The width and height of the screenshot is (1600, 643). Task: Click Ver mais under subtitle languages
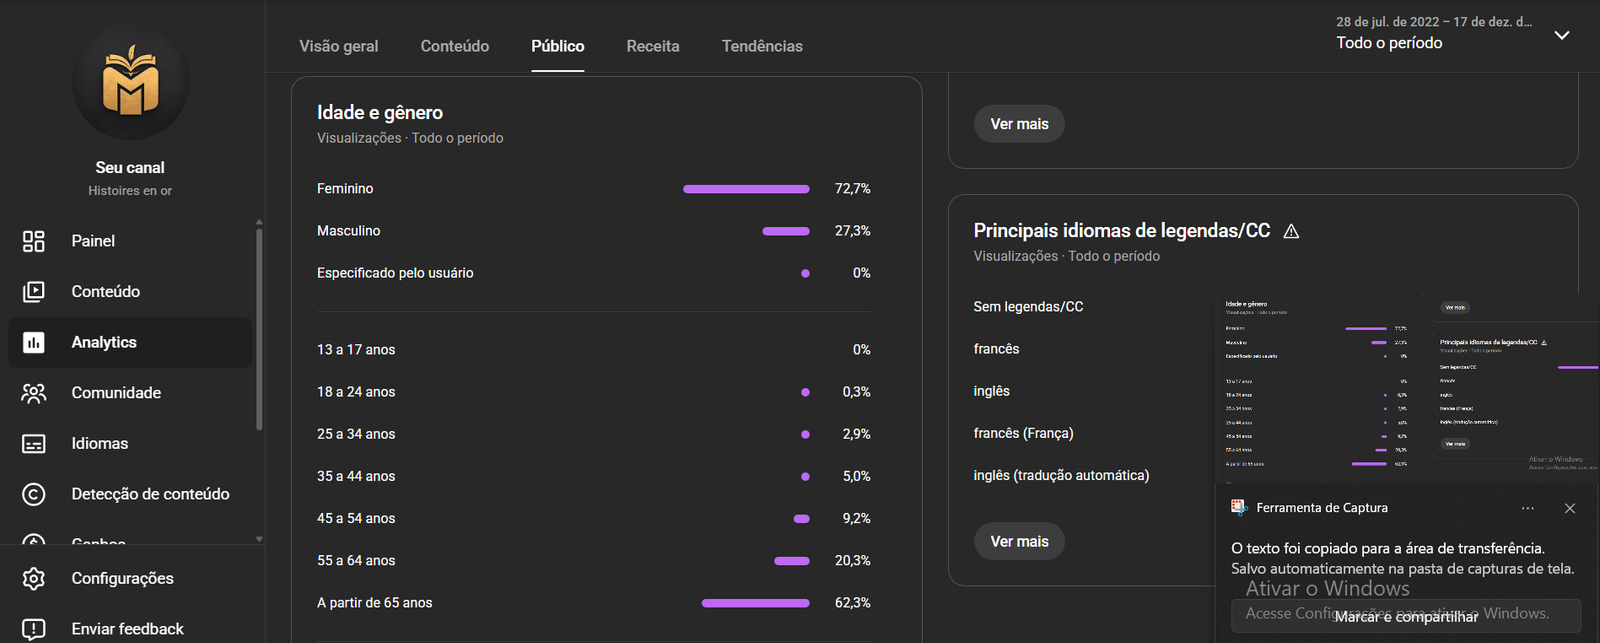pyautogui.click(x=1019, y=541)
